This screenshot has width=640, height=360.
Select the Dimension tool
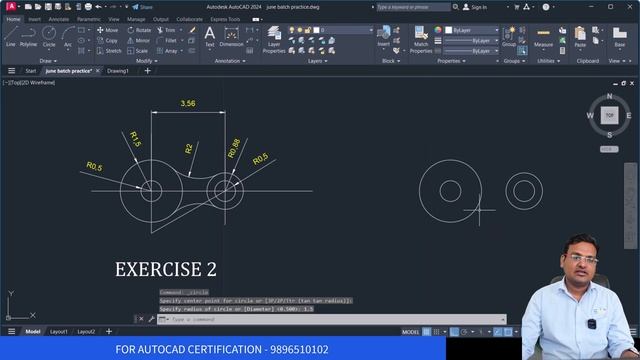coord(231,36)
